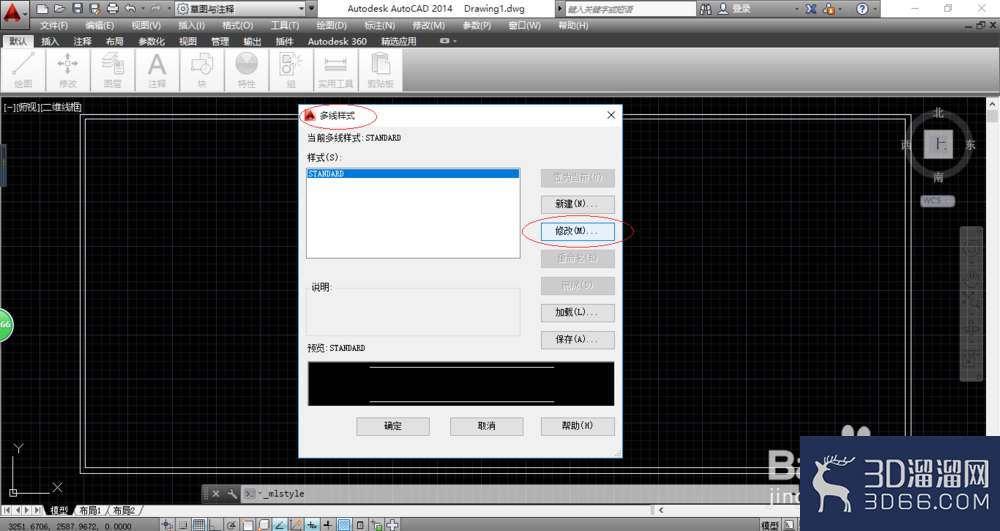Screen dimensions: 1000x531
Task: Switch to the 布局1 layout tab
Action: [x=90, y=510]
